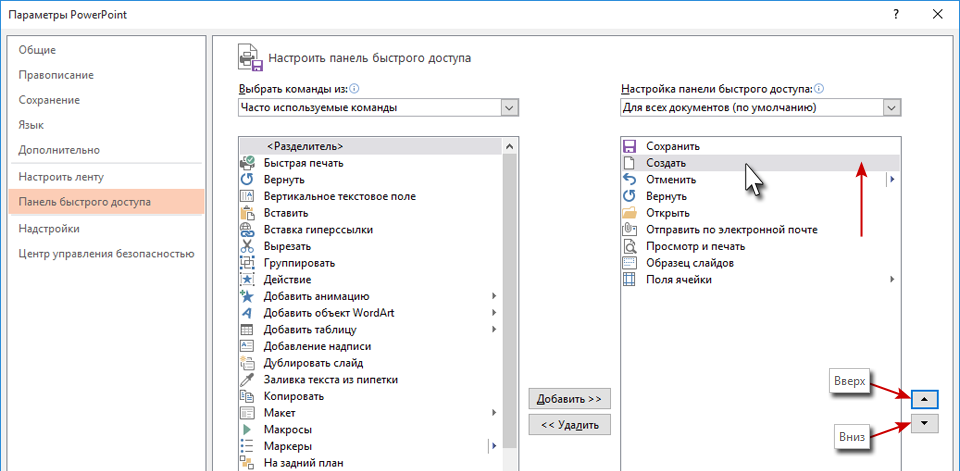Click the Сохранить floppy icon in right list
This screenshot has height=471, width=960.
click(x=629, y=146)
